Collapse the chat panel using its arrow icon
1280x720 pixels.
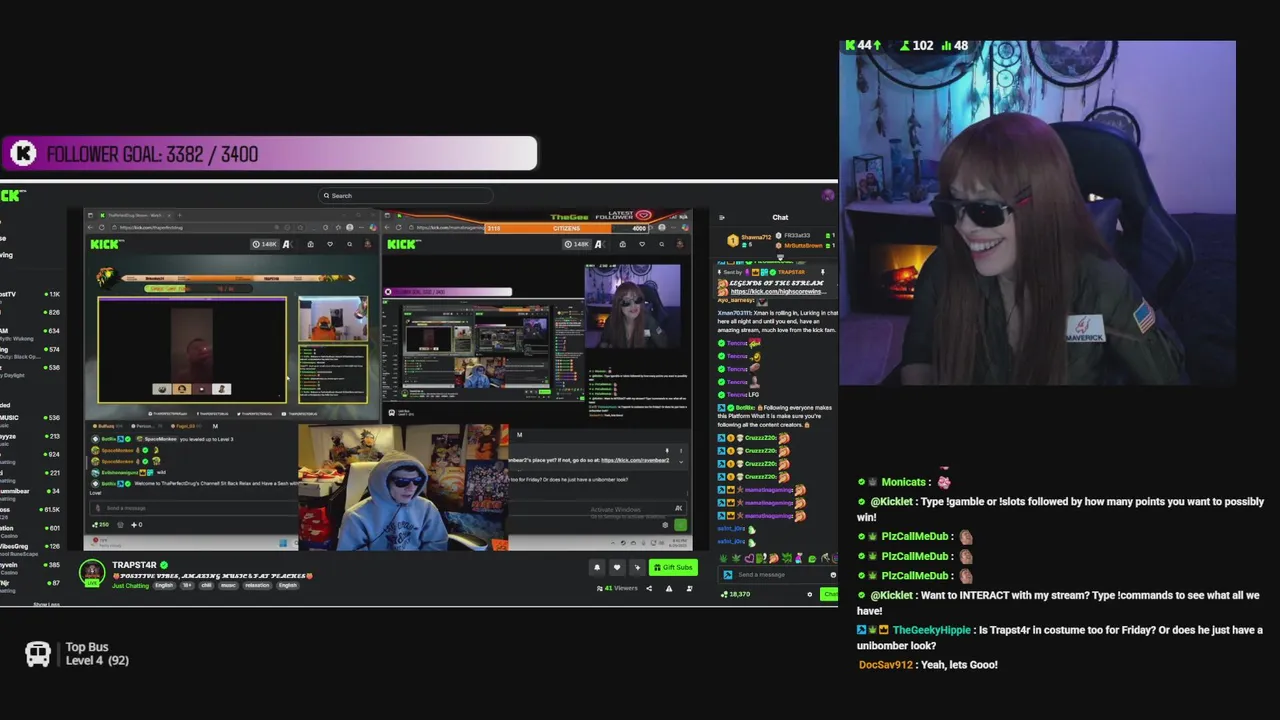pos(722,217)
